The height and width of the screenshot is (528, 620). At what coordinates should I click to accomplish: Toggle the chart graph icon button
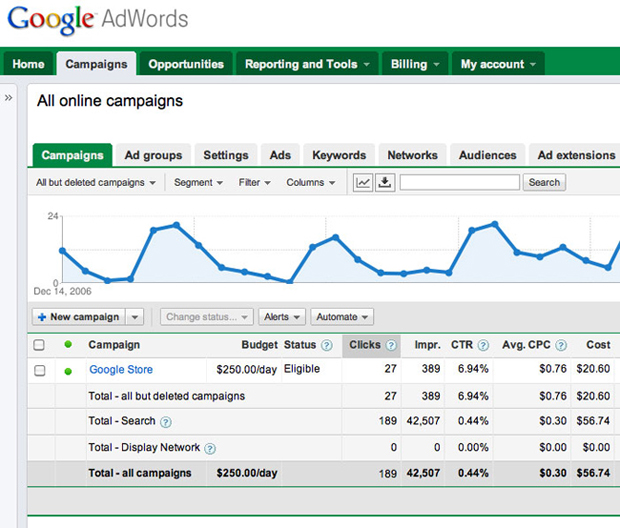[363, 183]
